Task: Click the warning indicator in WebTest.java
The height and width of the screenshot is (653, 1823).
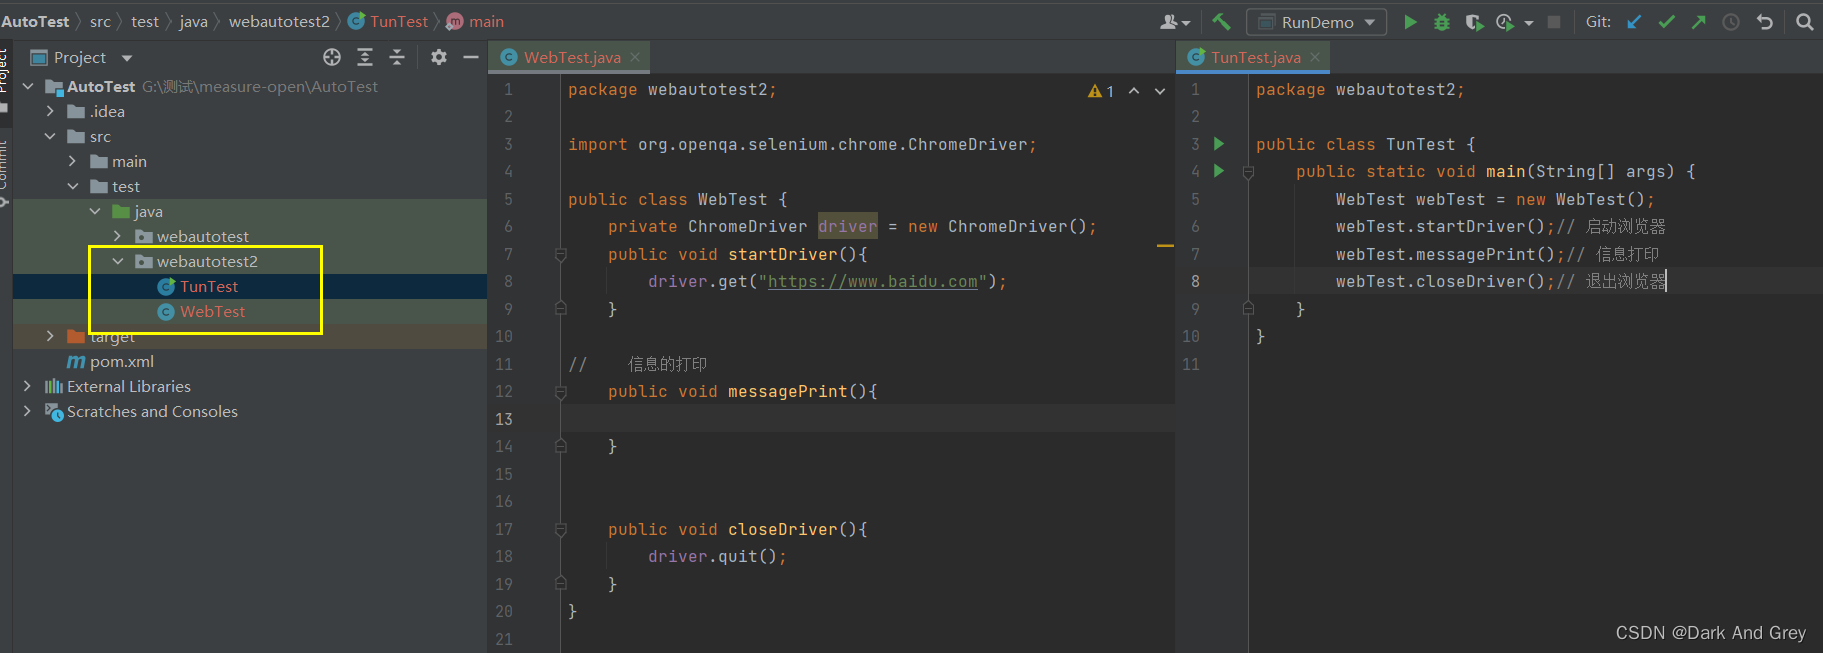Action: tap(1100, 91)
